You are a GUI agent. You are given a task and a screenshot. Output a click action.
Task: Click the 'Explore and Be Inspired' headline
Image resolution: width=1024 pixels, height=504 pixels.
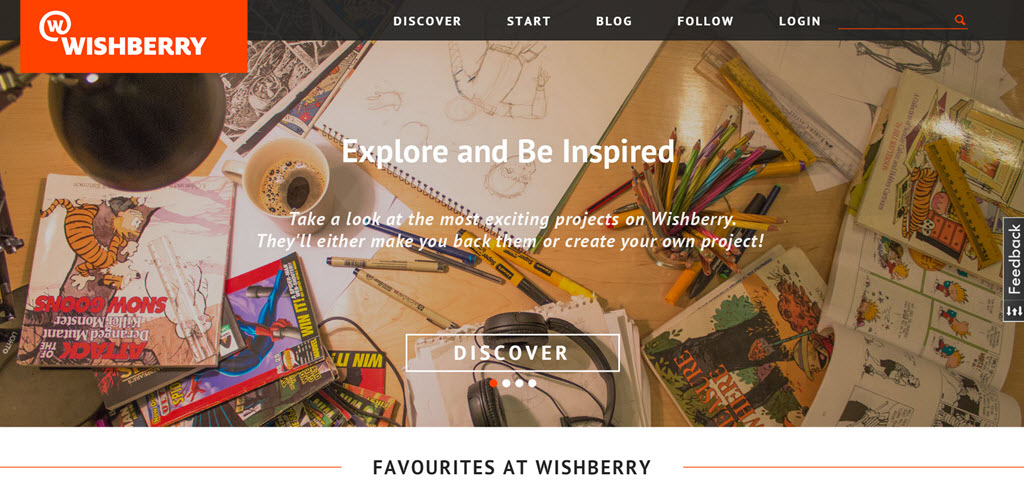[x=508, y=151]
